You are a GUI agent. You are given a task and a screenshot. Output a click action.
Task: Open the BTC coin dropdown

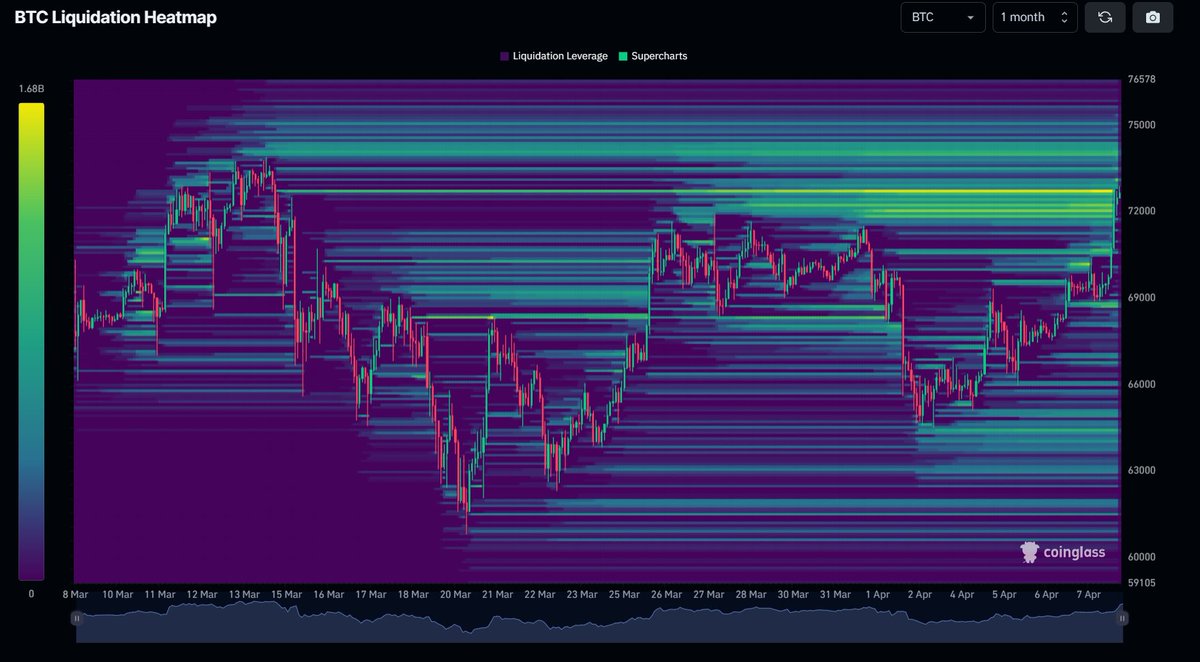942,17
